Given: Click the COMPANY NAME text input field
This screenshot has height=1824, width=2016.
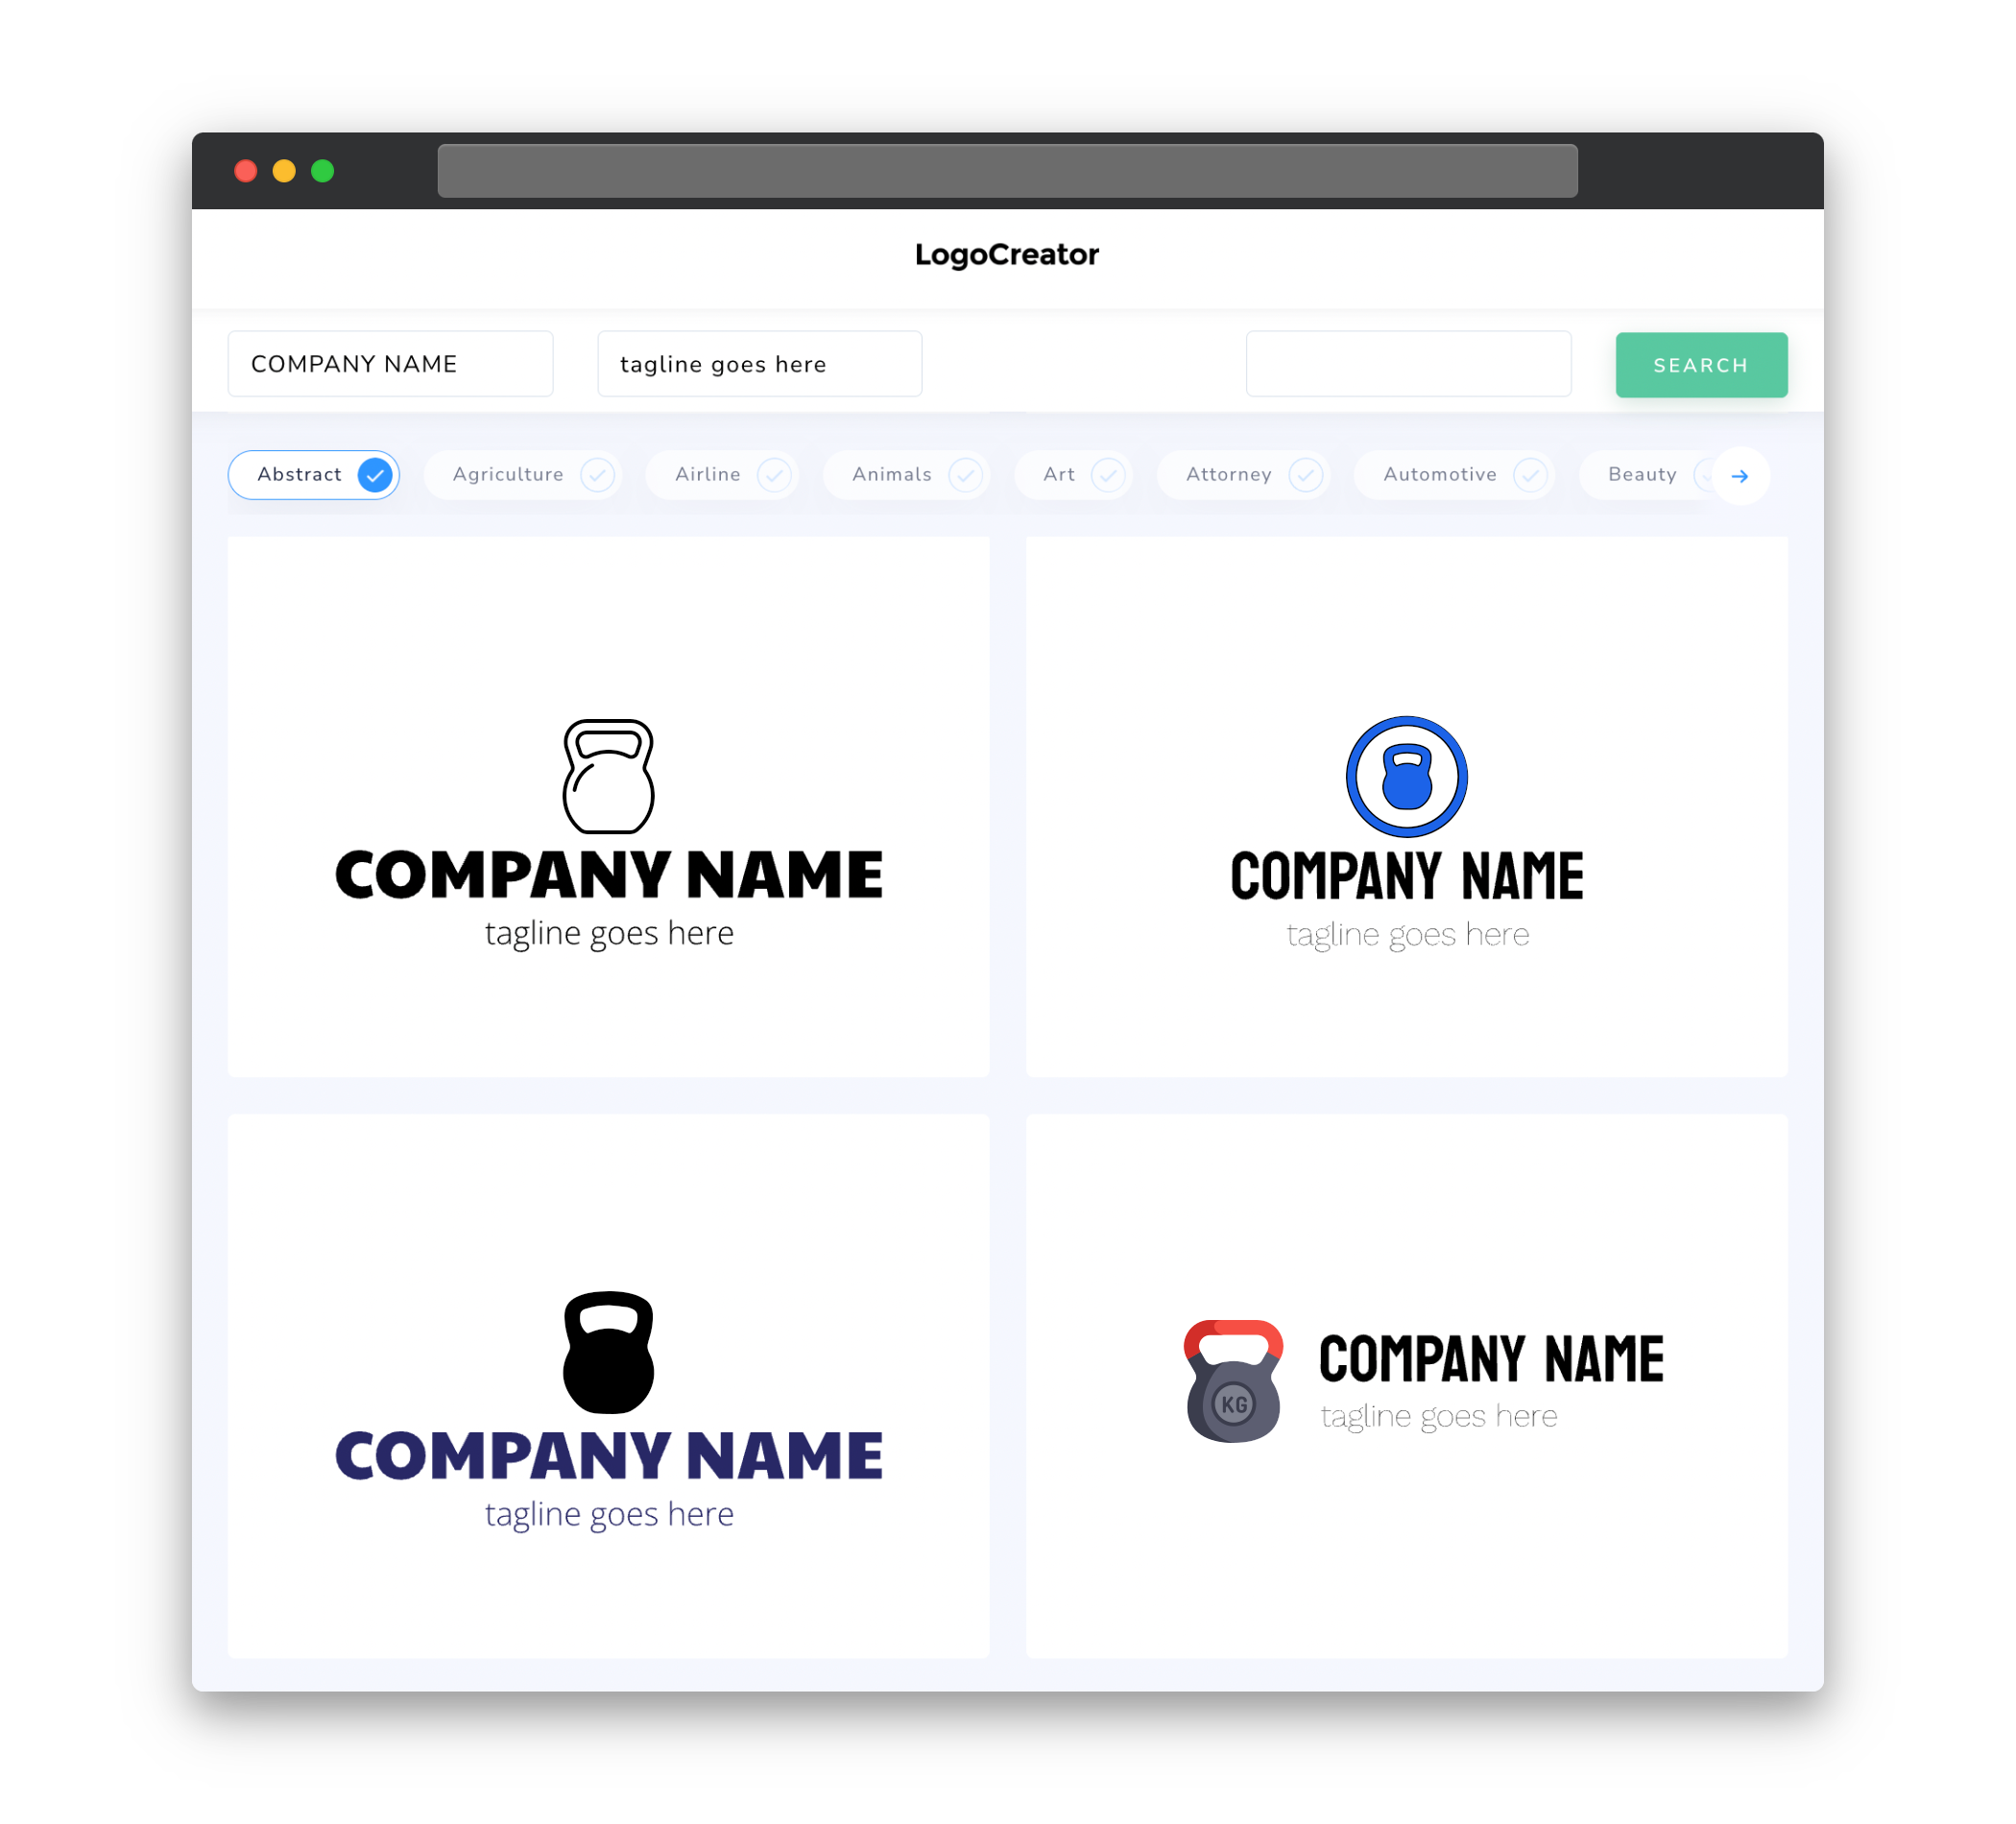Looking at the screenshot, I should [x=392, y=364].
